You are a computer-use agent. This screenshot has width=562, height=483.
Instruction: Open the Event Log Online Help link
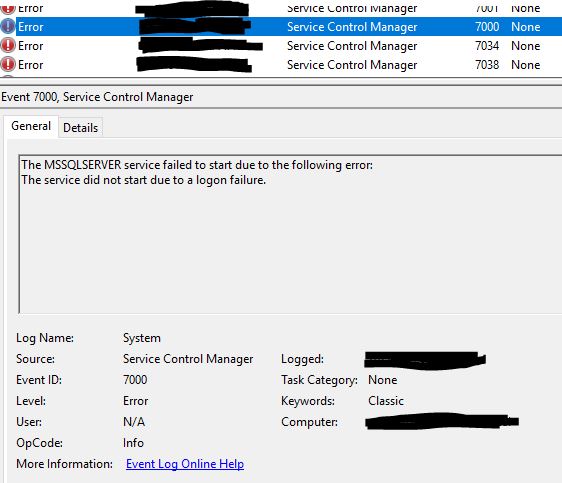(x=185, y=464)
